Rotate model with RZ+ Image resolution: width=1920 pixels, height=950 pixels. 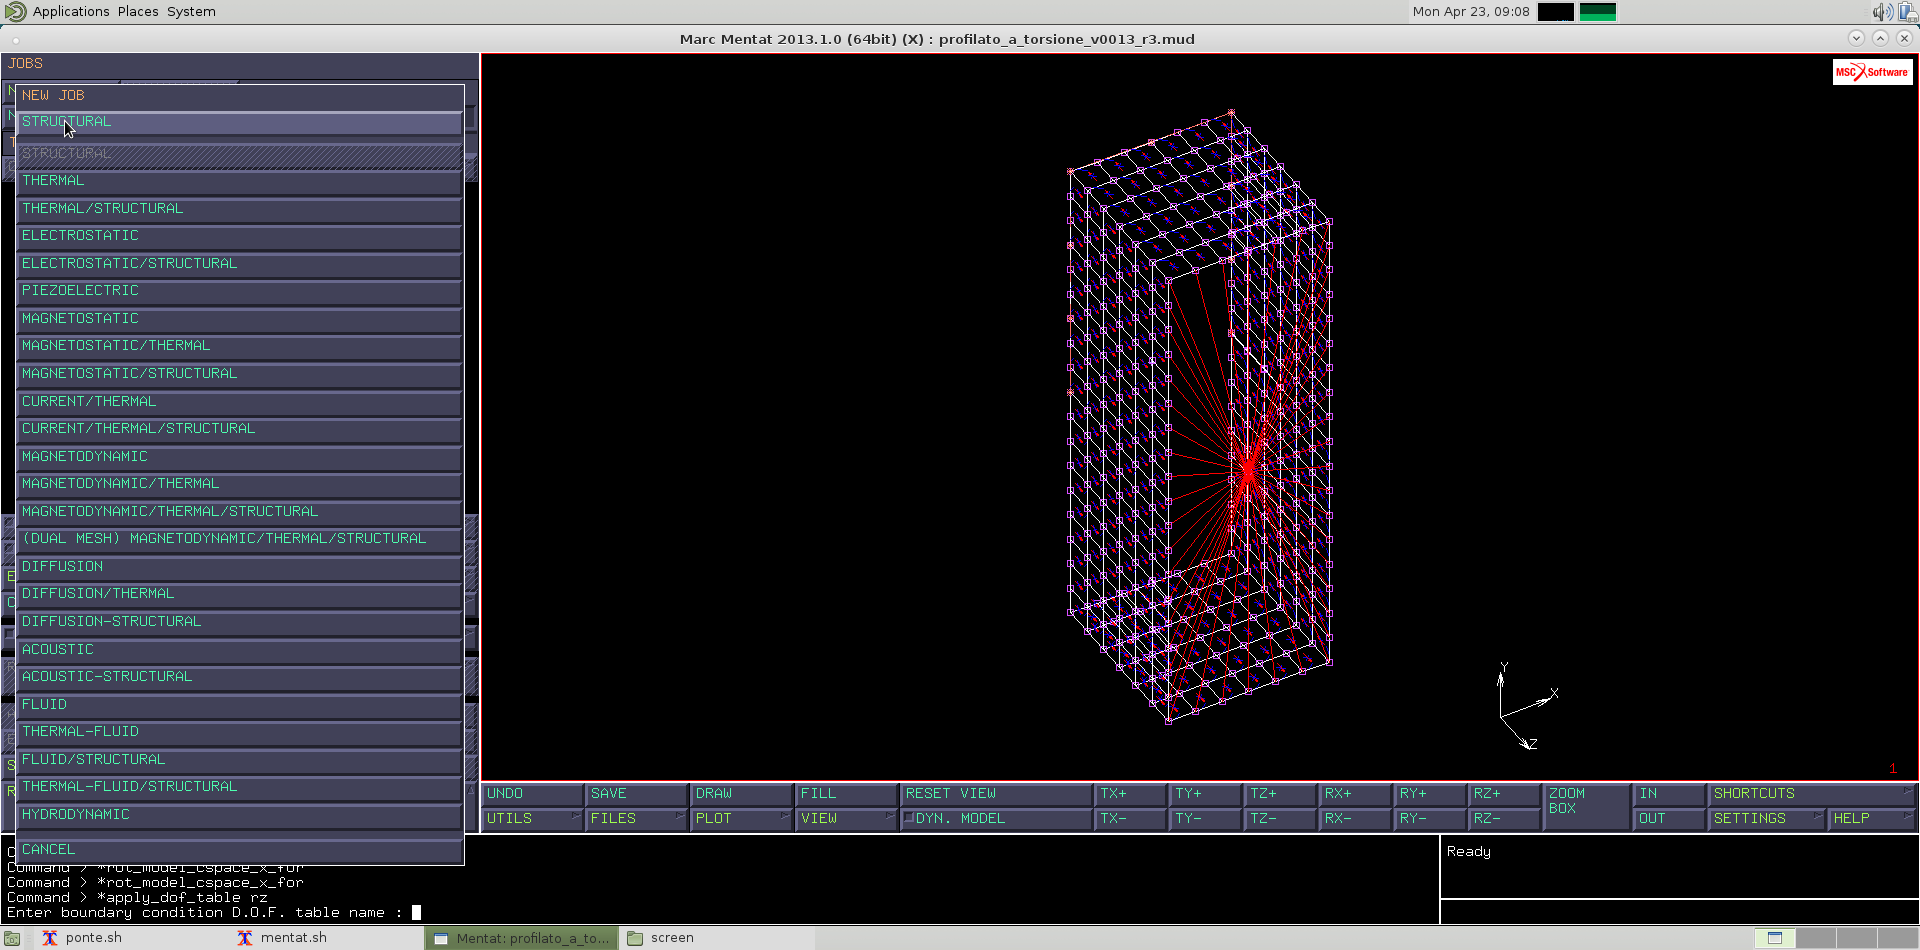coord(1505,794)
